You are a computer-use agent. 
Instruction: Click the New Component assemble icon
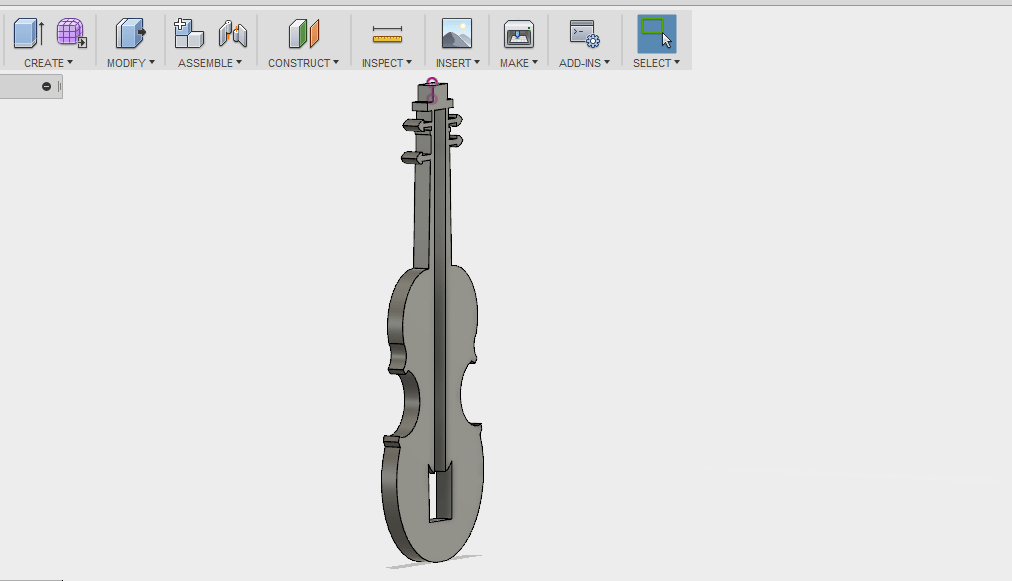[x=188, y=34]
